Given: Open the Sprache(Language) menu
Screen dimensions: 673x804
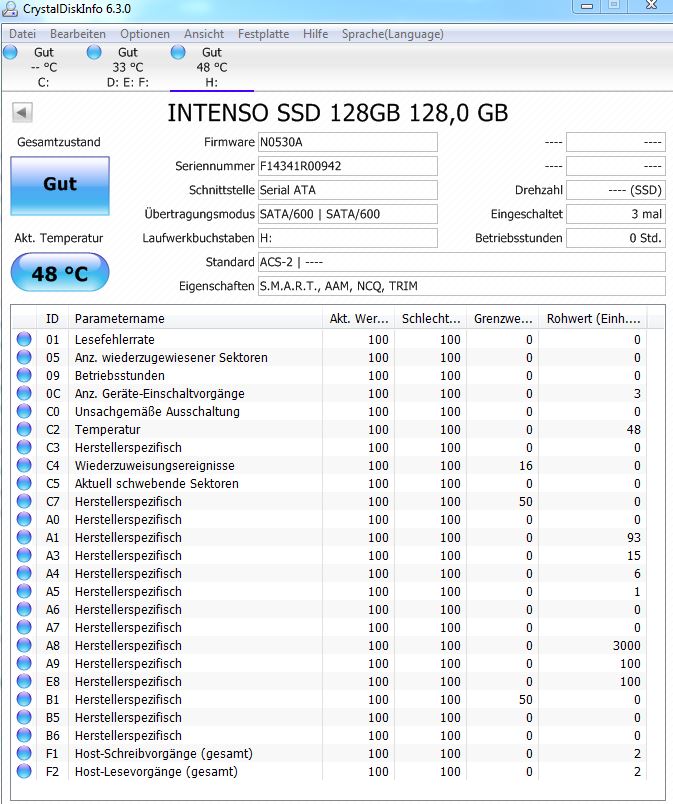Looking at the screenshot, I should (393, 34).
